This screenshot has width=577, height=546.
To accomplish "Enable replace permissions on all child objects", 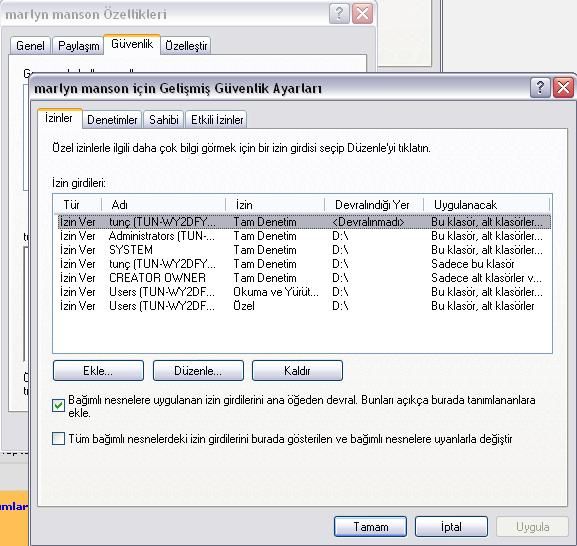I will (x=58, y=439).
